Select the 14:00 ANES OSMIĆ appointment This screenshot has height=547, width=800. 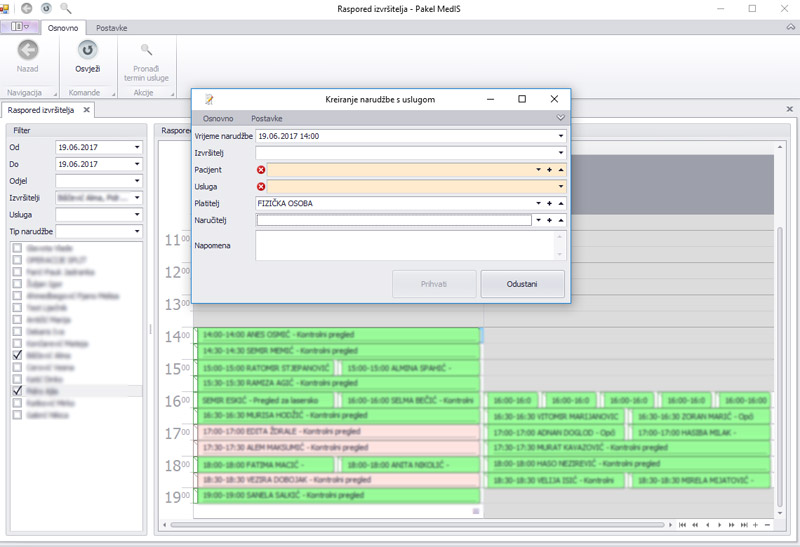338,335
